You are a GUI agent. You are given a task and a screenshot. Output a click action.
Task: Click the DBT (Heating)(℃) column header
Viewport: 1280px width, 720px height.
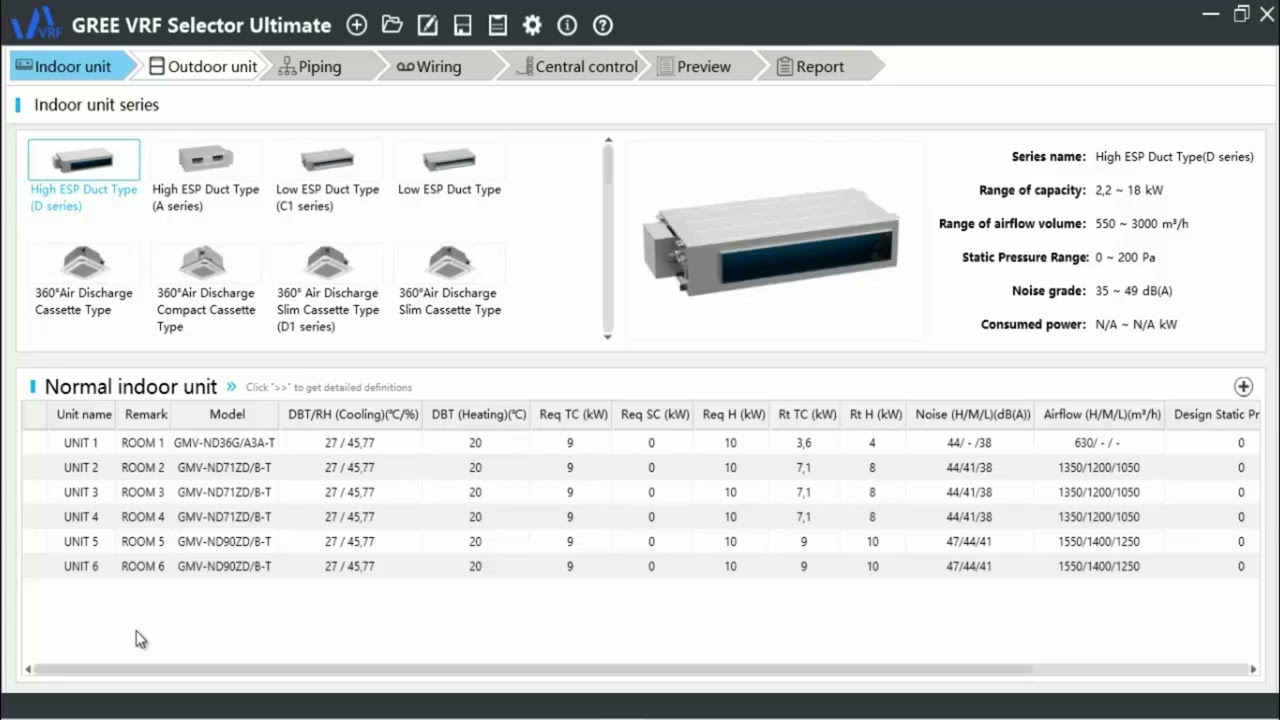[479, 414]
